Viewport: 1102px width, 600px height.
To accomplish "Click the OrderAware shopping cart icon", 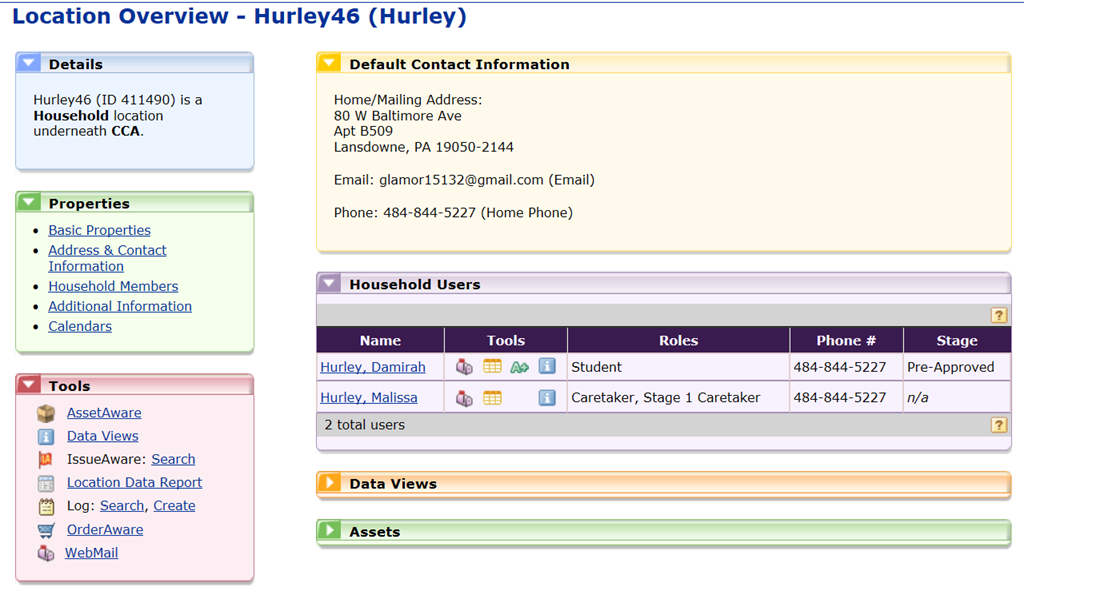I will tap(46, 530).
